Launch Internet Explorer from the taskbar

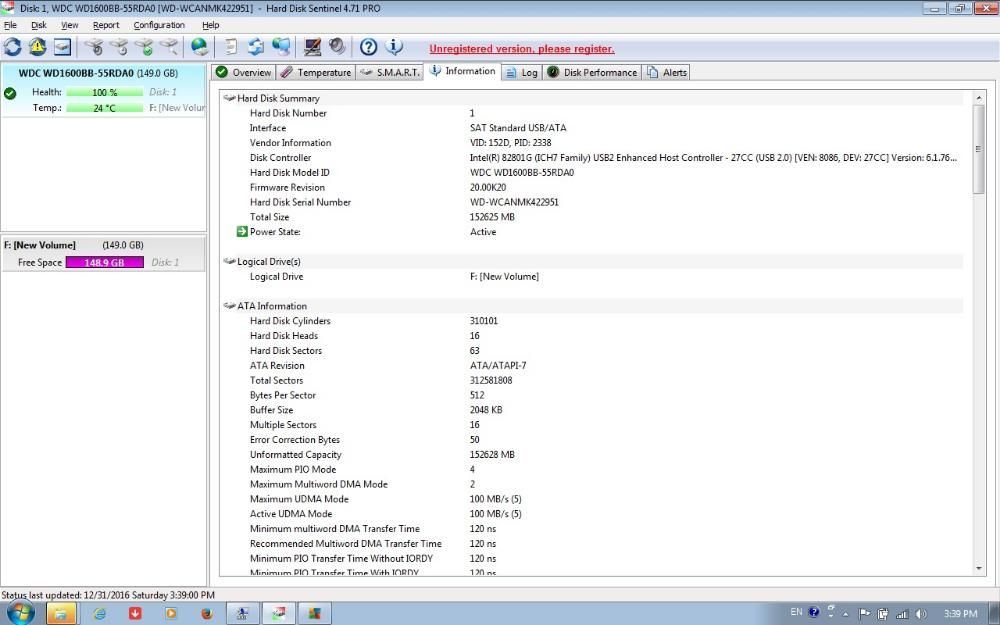tap(99, 614)
